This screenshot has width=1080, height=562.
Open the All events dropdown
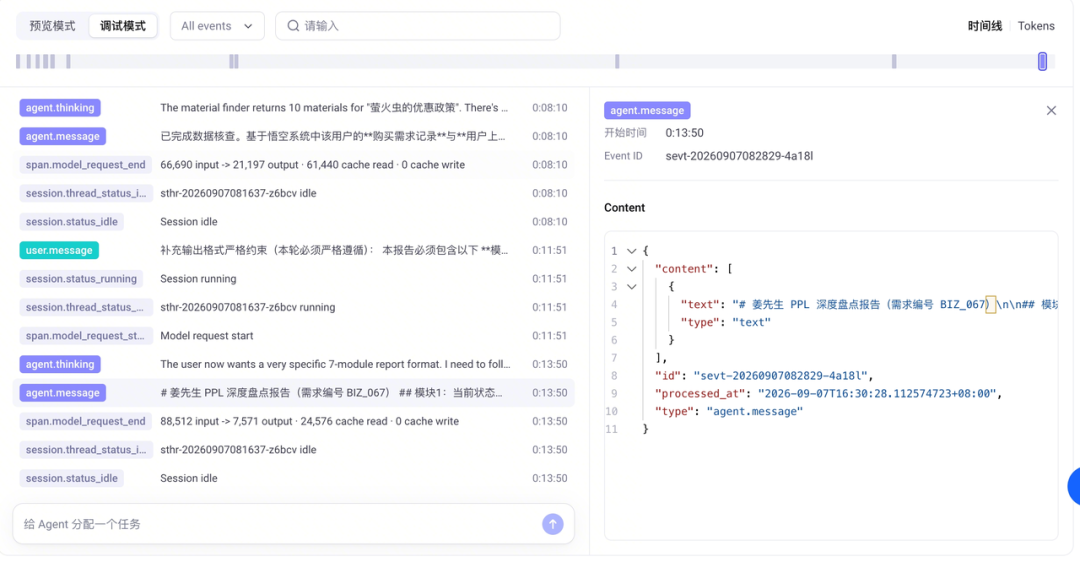(x=217, y=26)
